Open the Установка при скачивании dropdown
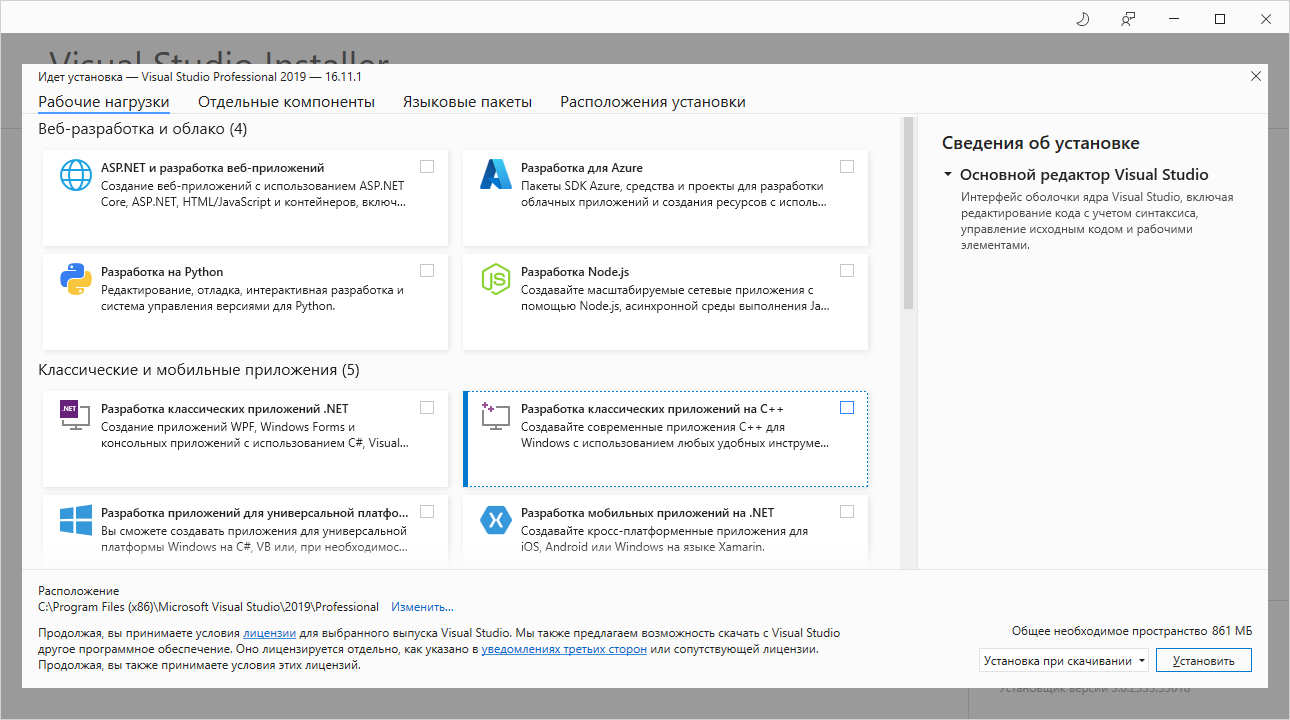Image resolution: width=1290 pixels, height=720 pixels. point(1064,661)
